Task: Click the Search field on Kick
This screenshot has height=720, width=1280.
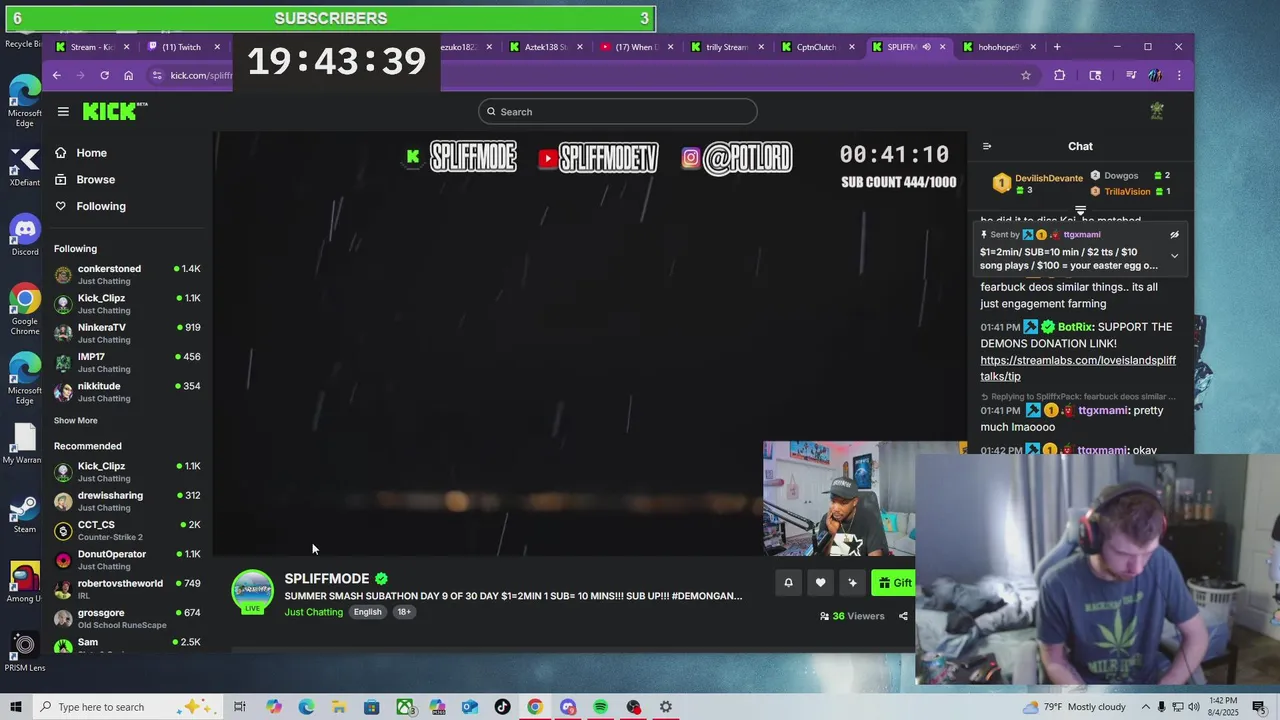Action: [617, 112]
